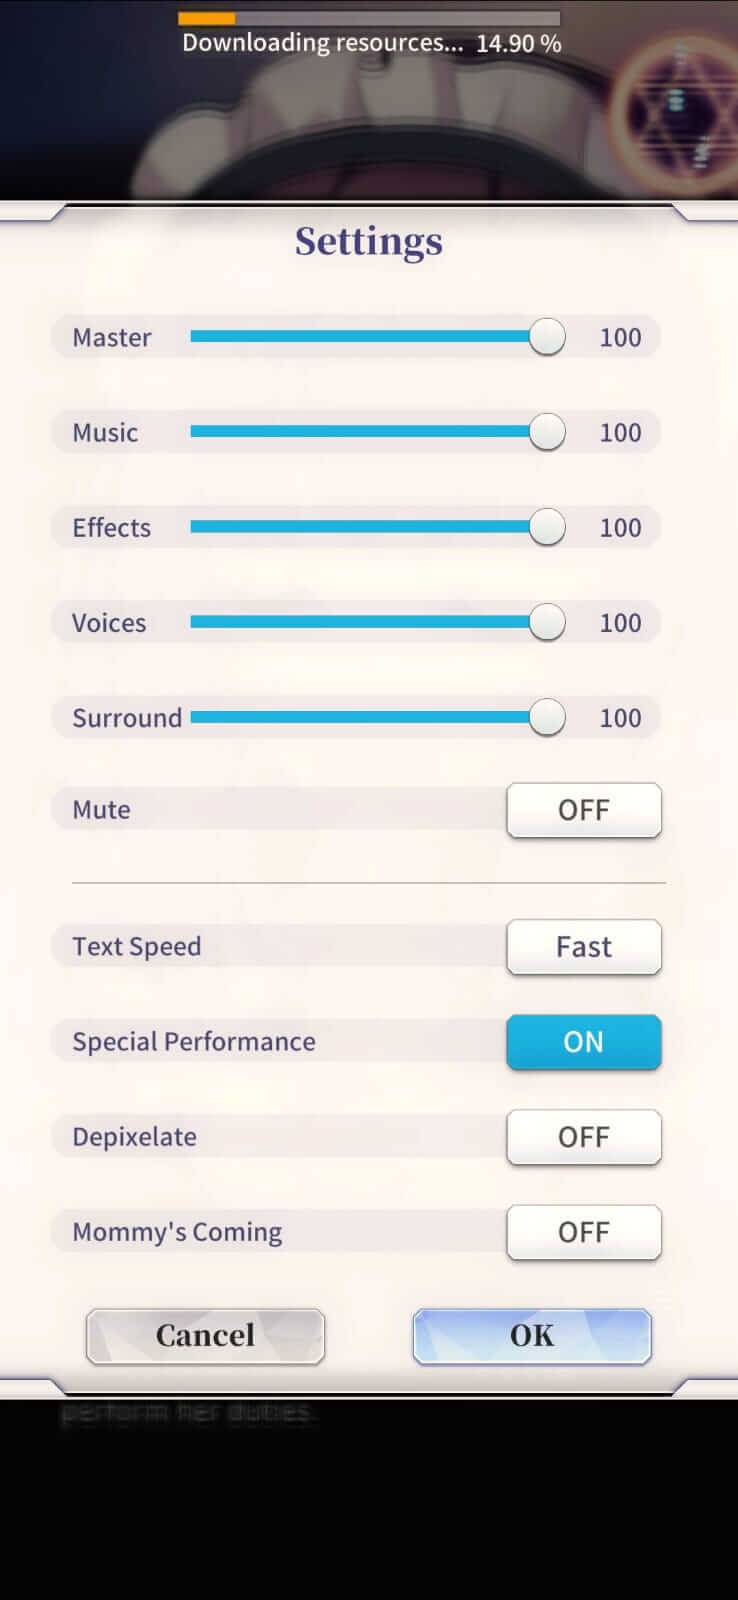Confirm settings with OK button
Screen dimensions: 738x1600
[x=532, y=1336]
